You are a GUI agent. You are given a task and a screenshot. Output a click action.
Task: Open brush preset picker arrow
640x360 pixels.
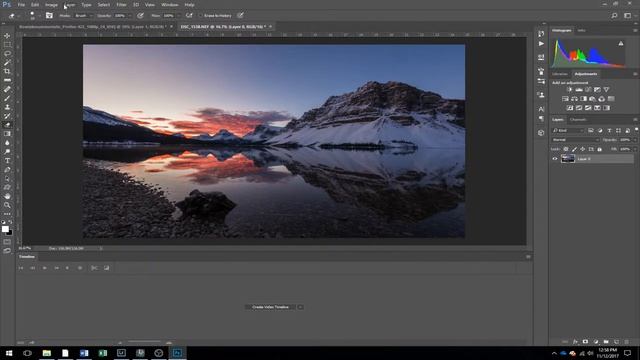(39, 16)
